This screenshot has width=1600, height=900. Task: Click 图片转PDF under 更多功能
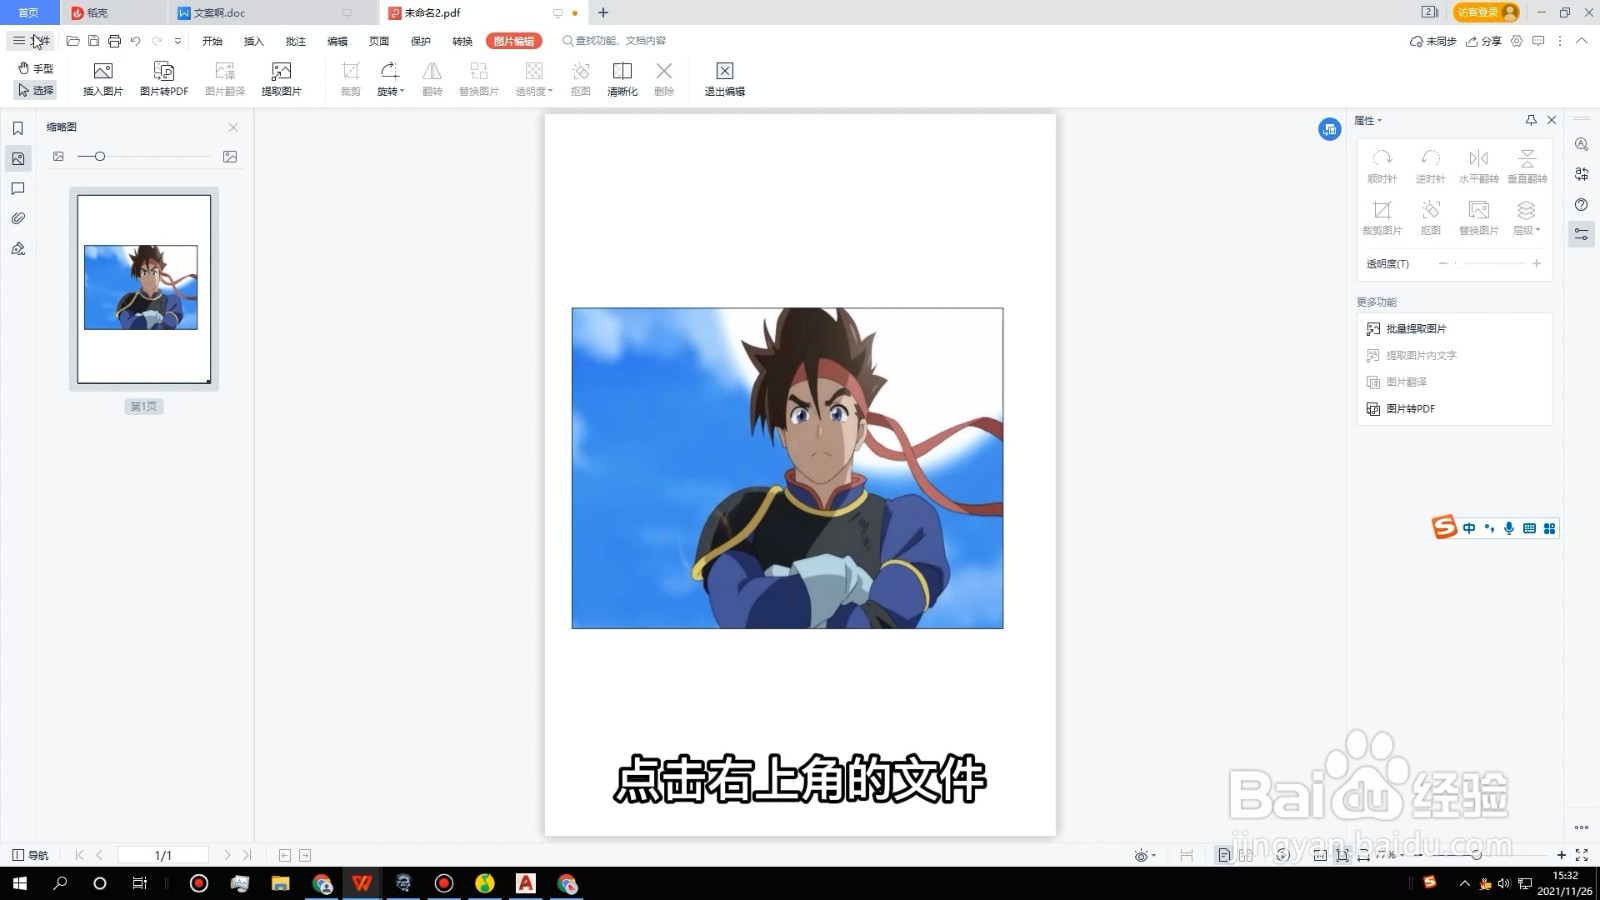pyautogui.click(x=1401, y=408)
